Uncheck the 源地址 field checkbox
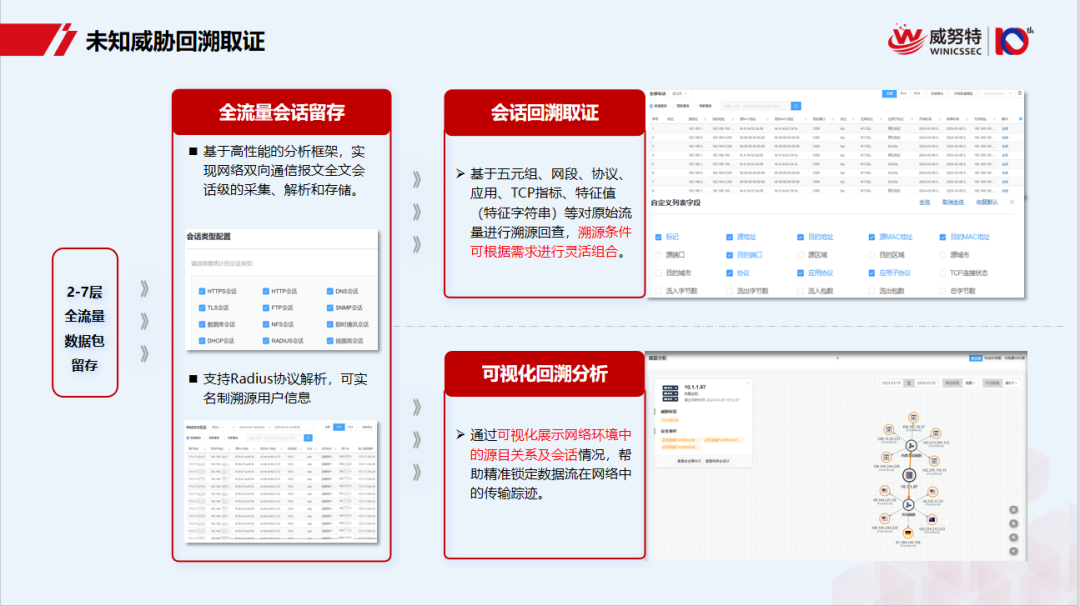Image resolution: width=1080 pixels, height=606 pixels. [x=729, y=237]
